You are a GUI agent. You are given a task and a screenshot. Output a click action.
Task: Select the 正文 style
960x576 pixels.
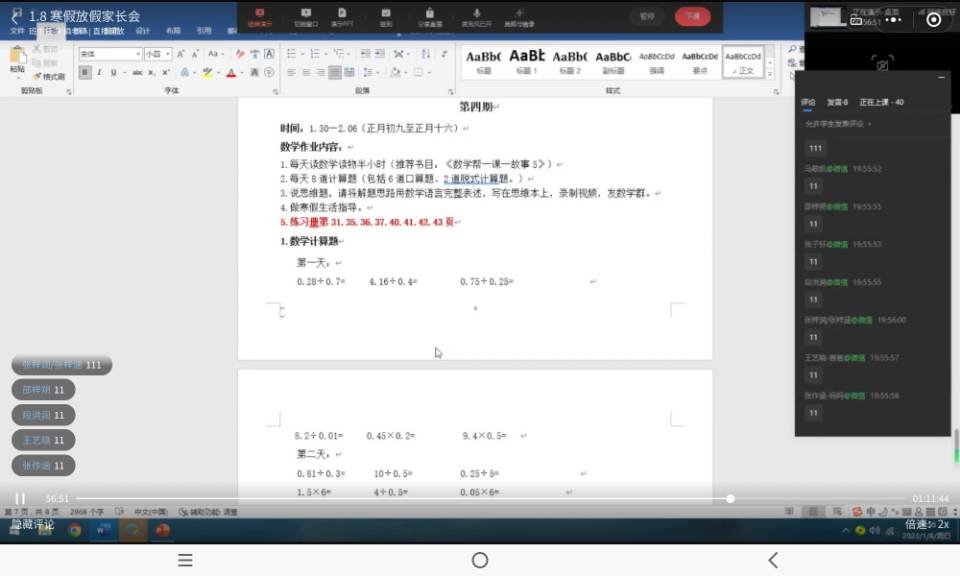pos(743,61)
